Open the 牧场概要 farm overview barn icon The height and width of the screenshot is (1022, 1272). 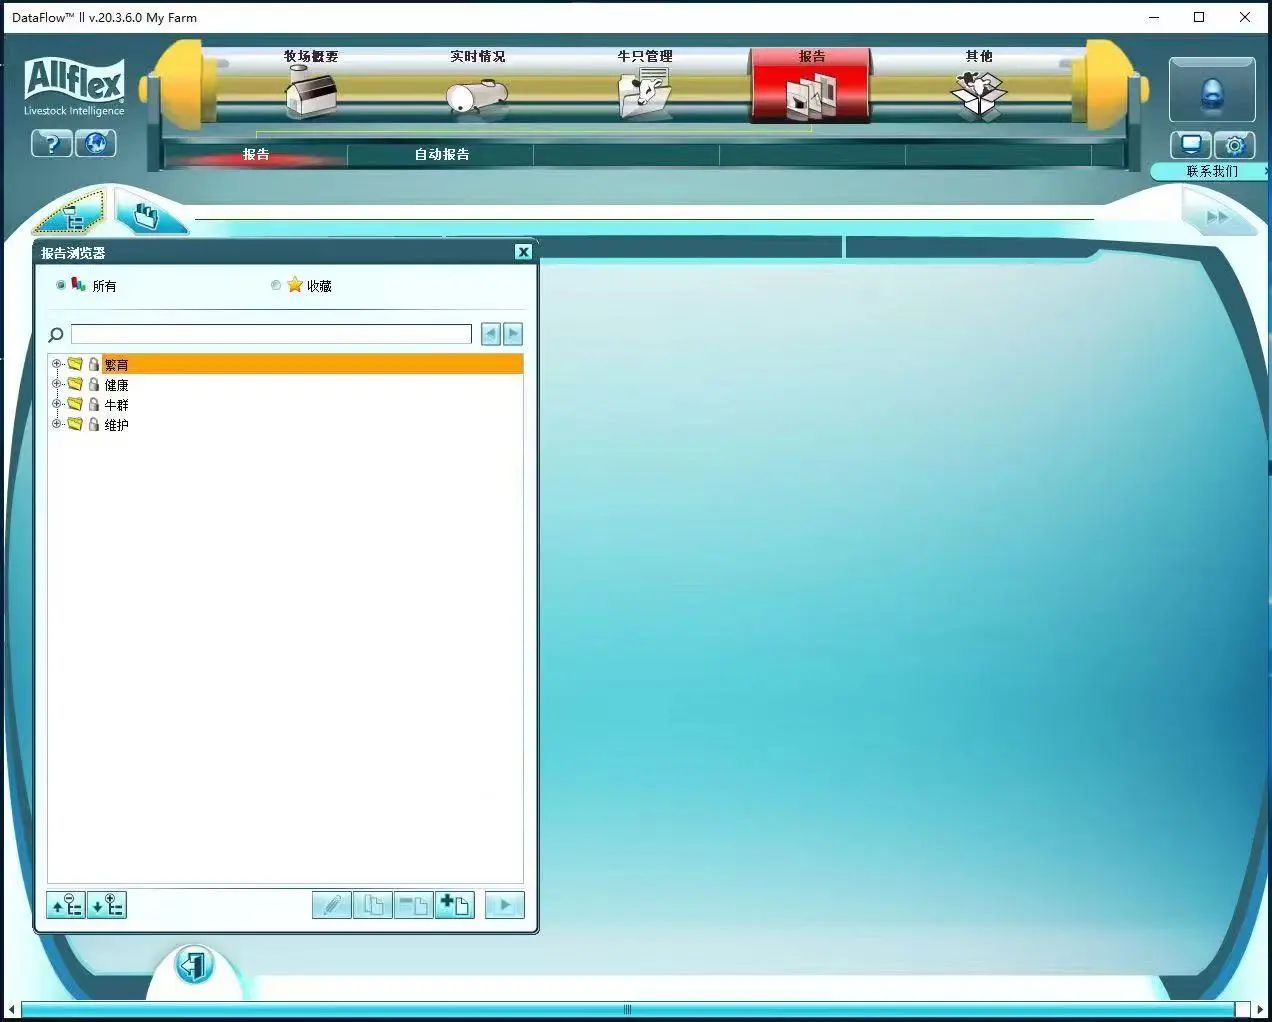(x=311, y=95)
